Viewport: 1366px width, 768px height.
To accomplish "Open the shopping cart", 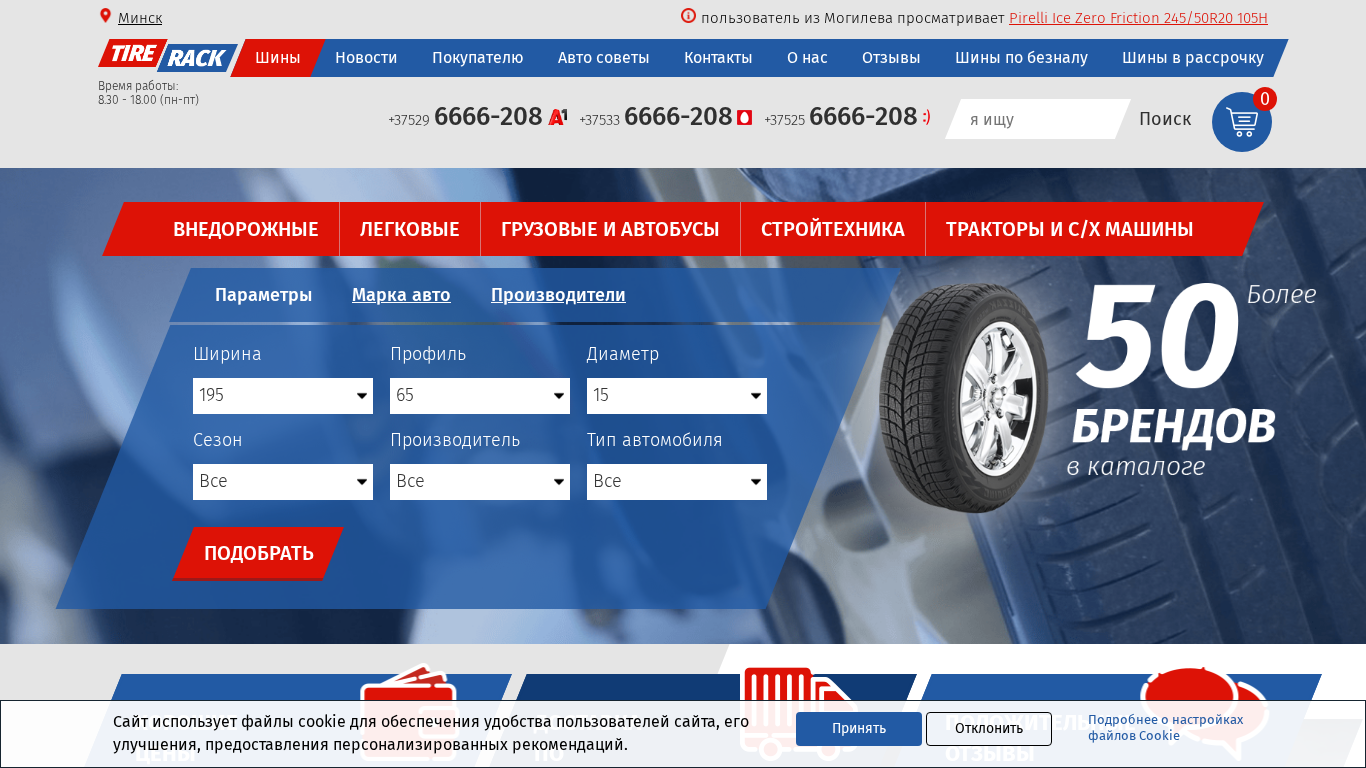I will coord(1242,122).
